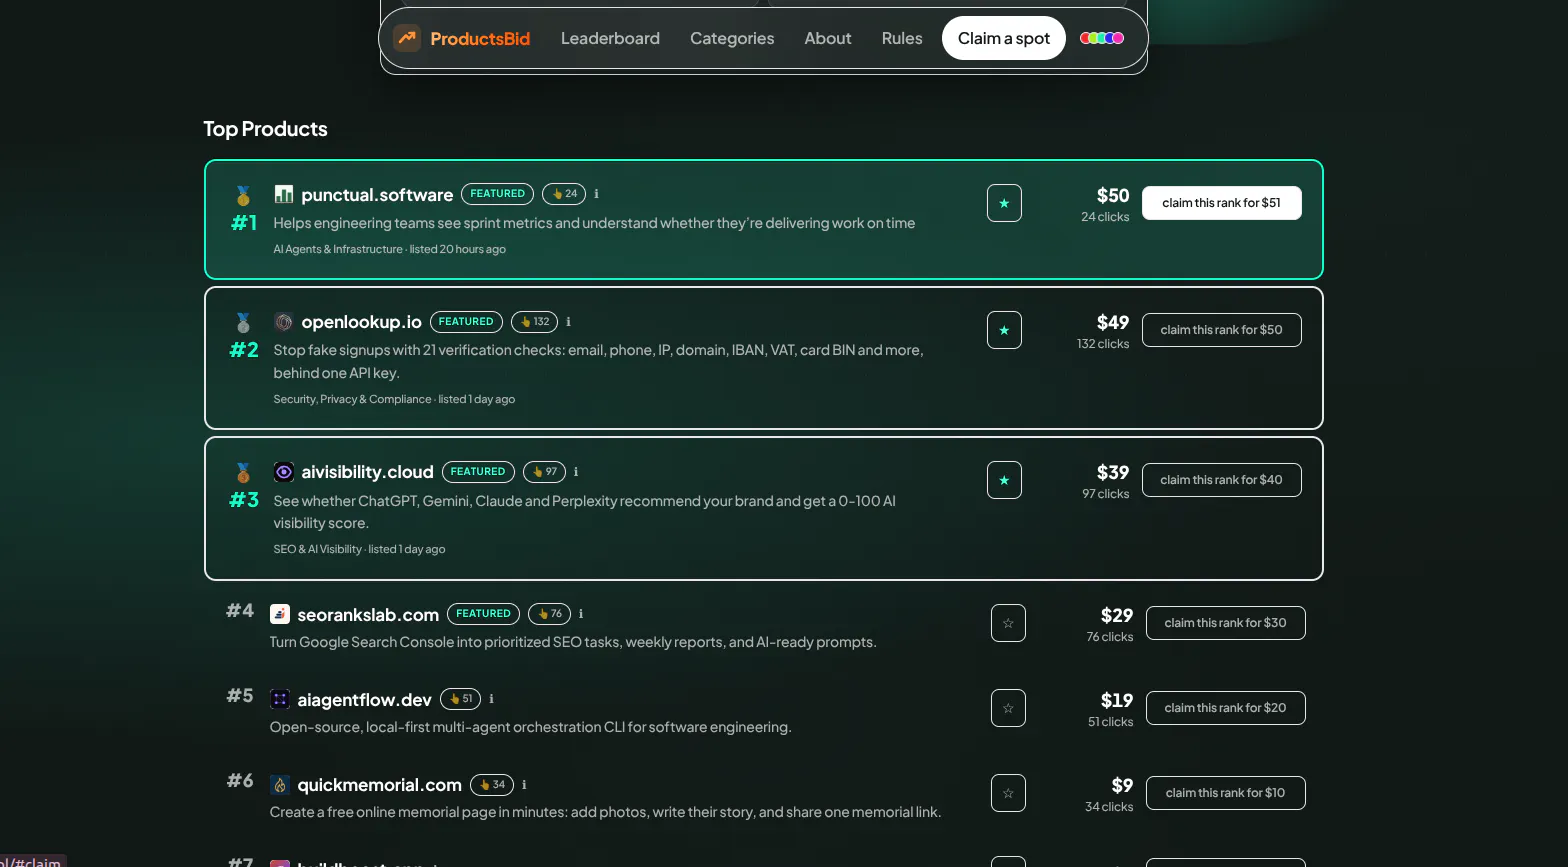Open the openlookup.io product title
Image resolution: width=1568 pixels, height=867 pixels.
click(x=361, y=322)
